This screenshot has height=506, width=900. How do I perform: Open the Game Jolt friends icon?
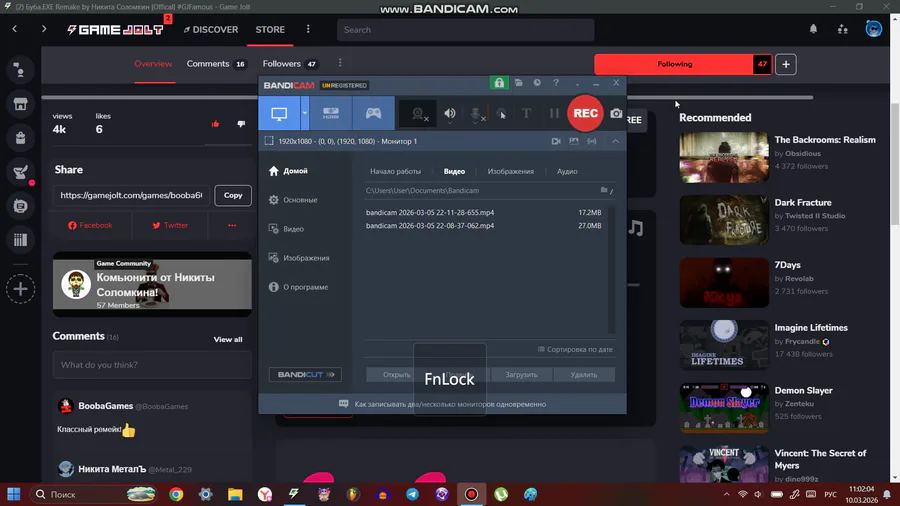click(x=843, y=29)
